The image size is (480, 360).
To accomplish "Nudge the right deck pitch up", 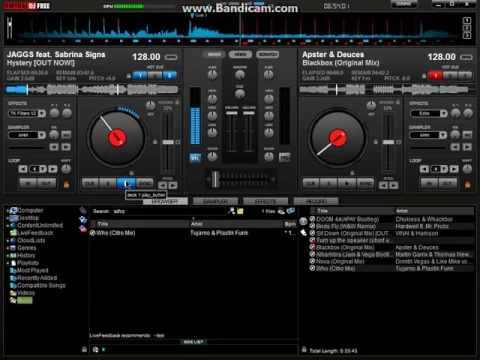I will pyautogui.click(x=394, y=185).
